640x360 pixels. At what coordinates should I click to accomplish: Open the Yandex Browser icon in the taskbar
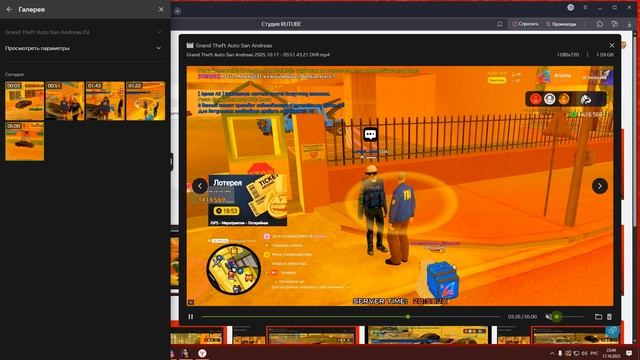pos(202,353)
